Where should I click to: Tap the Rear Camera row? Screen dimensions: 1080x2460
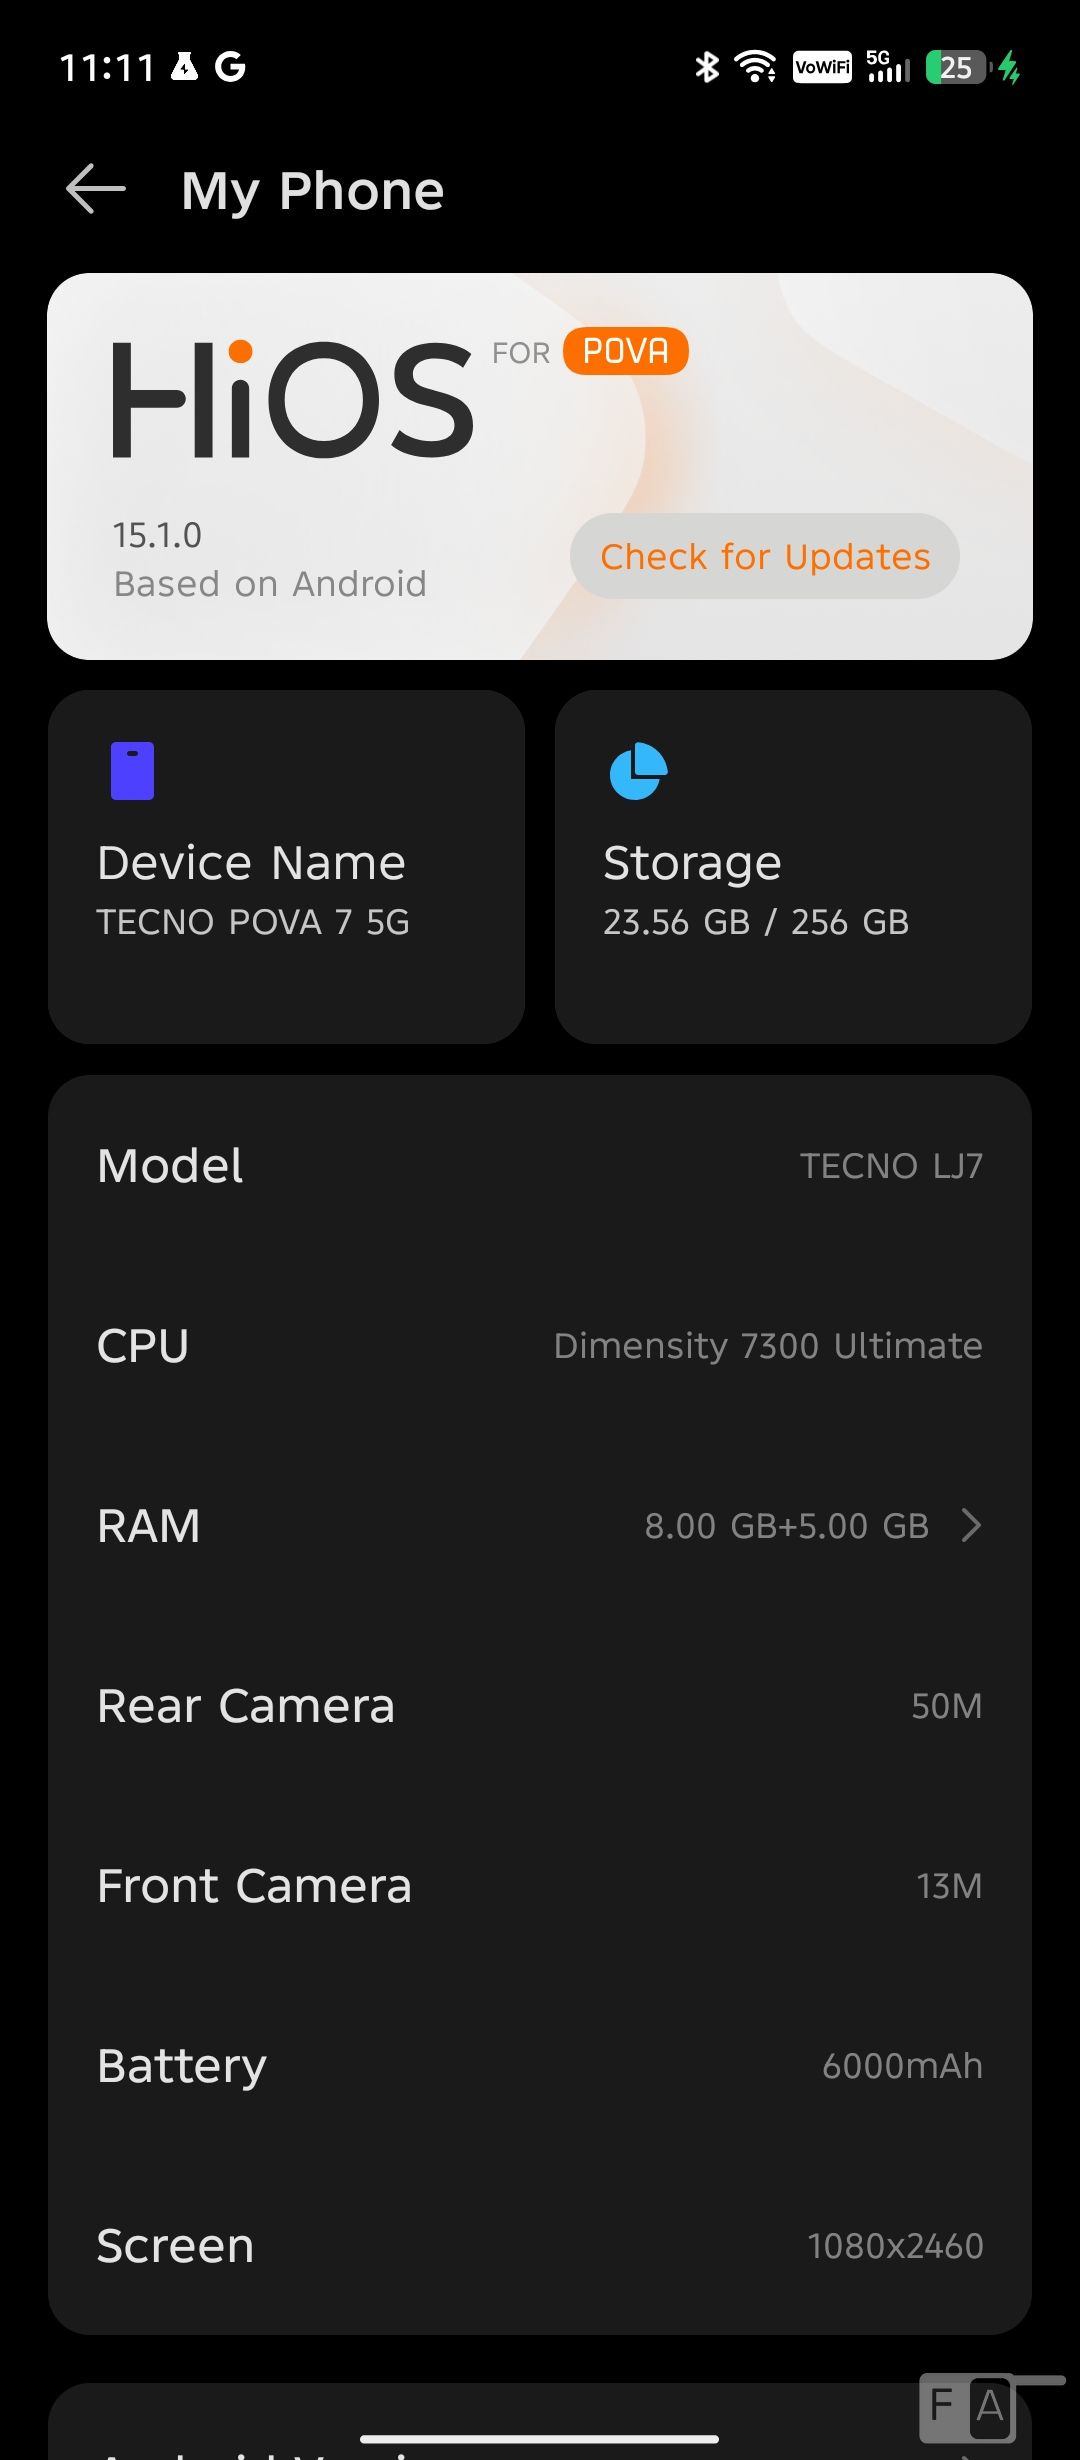click(540, 1705)
